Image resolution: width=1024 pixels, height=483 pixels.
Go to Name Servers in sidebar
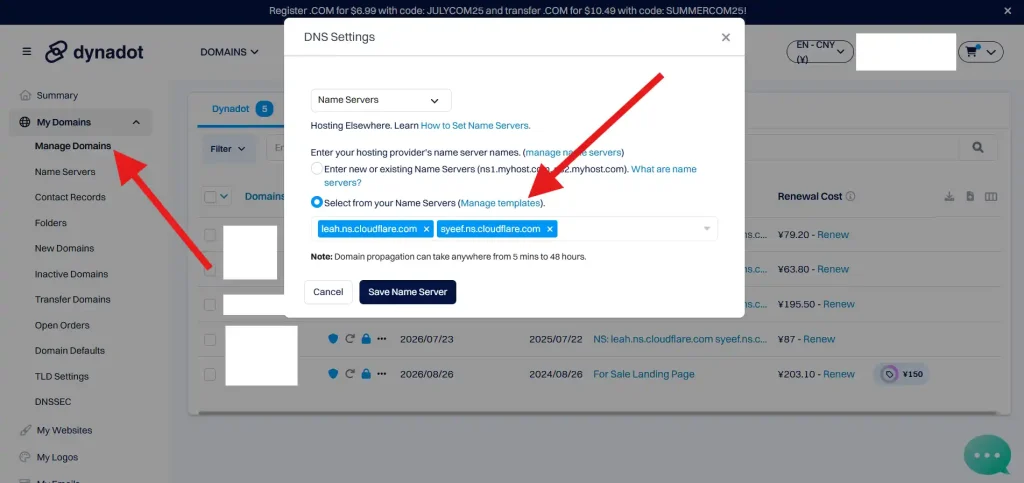65,172
